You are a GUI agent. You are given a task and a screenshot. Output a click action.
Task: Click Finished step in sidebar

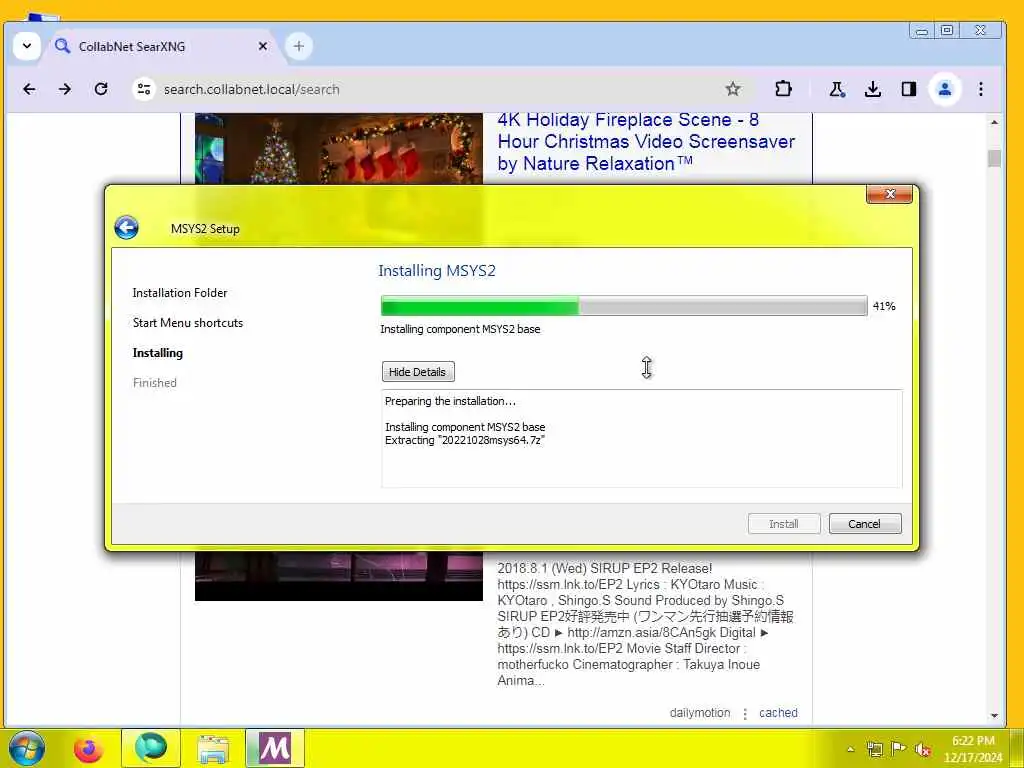click(x=154, y=383)
